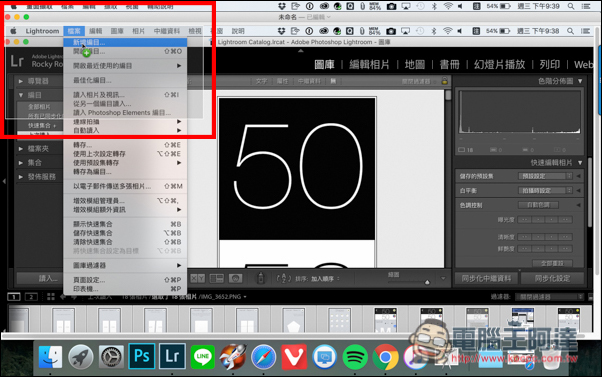Viewport: 602px width, 377px height.
Task: Launch LINE from the Dock
Action: [202, 356]
